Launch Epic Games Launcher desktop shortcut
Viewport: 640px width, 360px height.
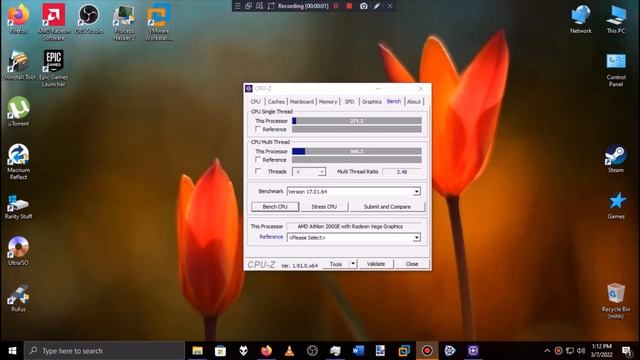(x=53, y=68)
